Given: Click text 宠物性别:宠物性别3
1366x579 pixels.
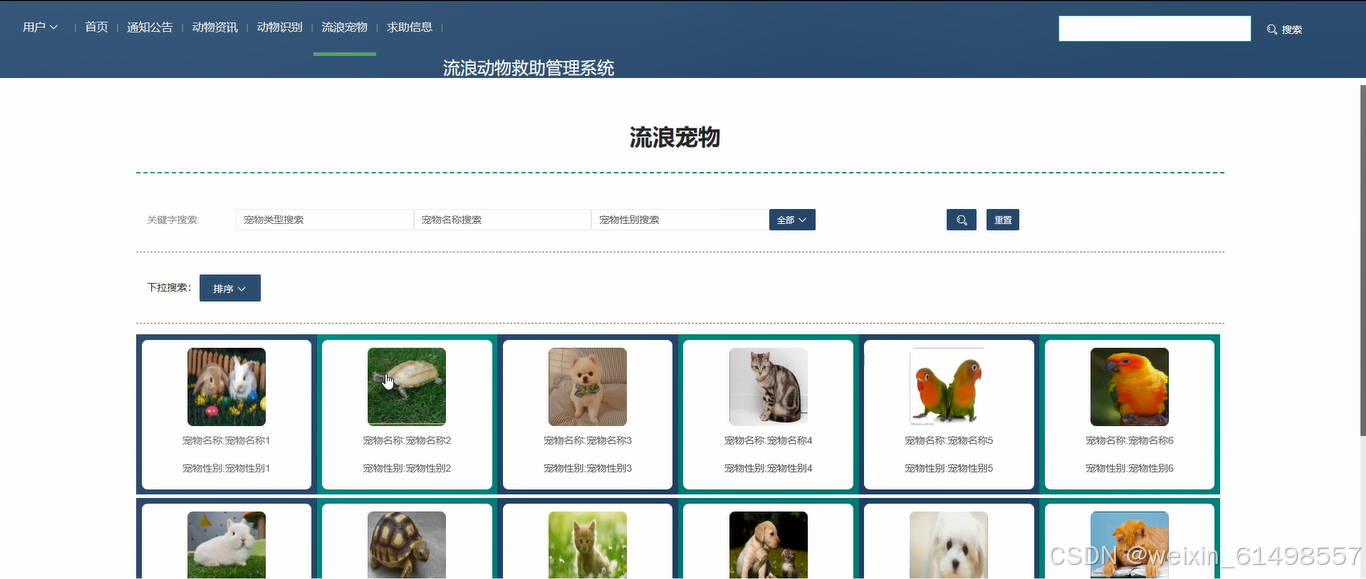Looking at the screenshot, I should [588, 469].
